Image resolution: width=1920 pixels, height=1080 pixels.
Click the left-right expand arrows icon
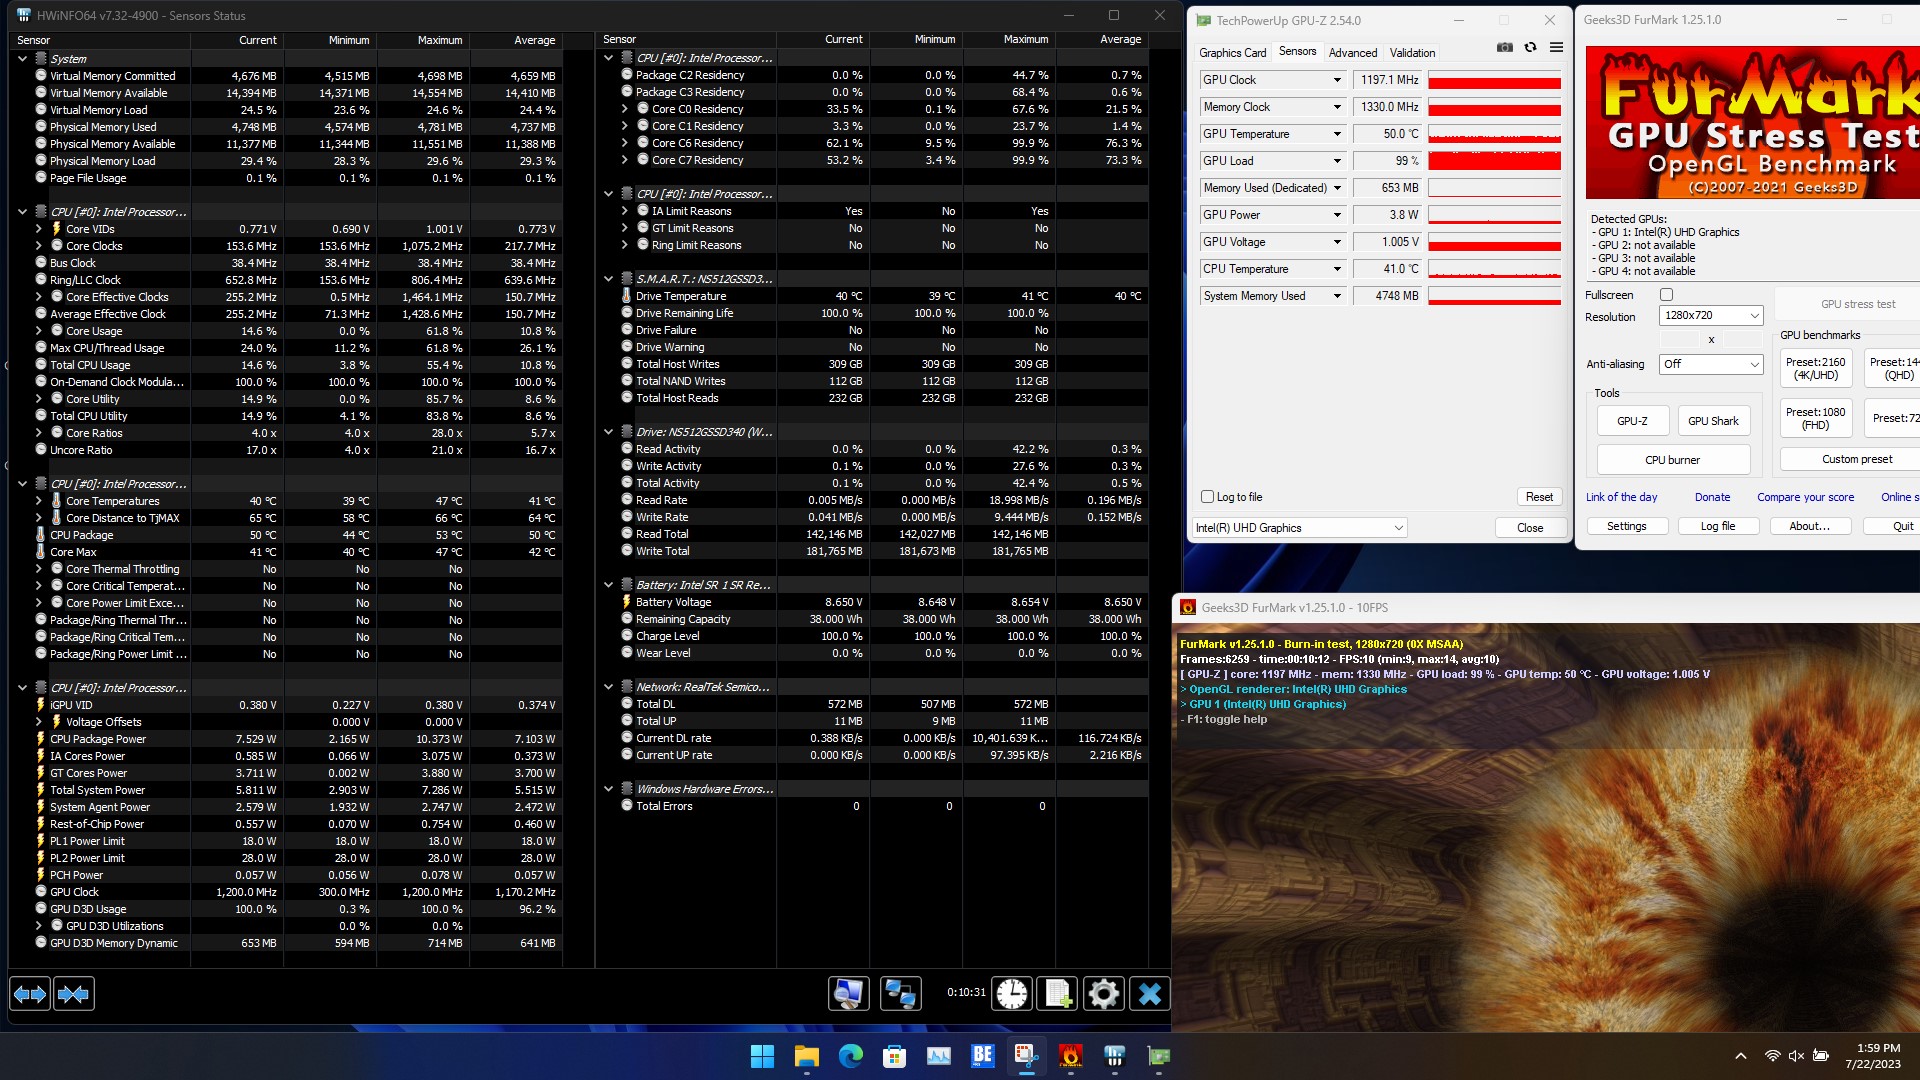[x=30, y=993]
